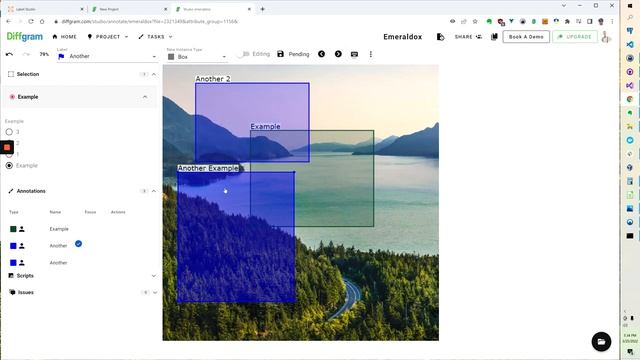Click the Upgrade button
This screenshot has width=640, height=360.
pos(575,37)
